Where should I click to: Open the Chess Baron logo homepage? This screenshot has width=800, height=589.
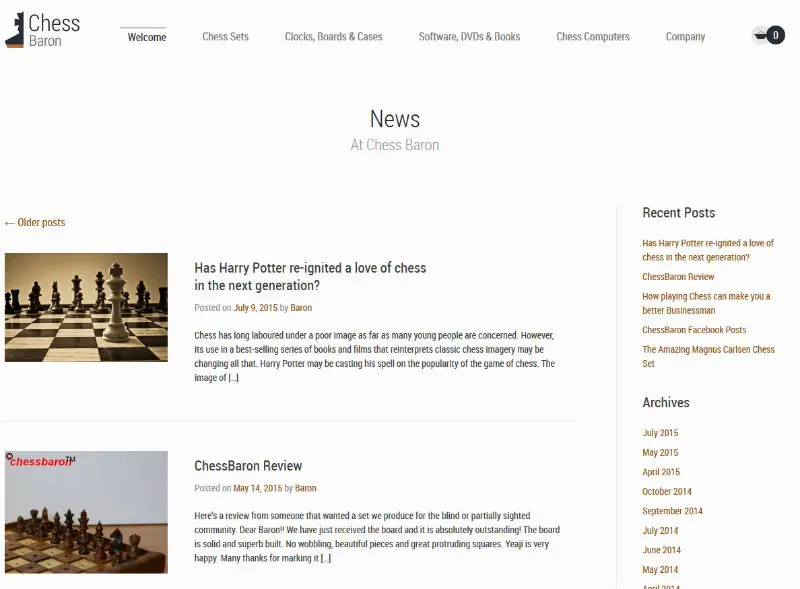click(42, 30)
